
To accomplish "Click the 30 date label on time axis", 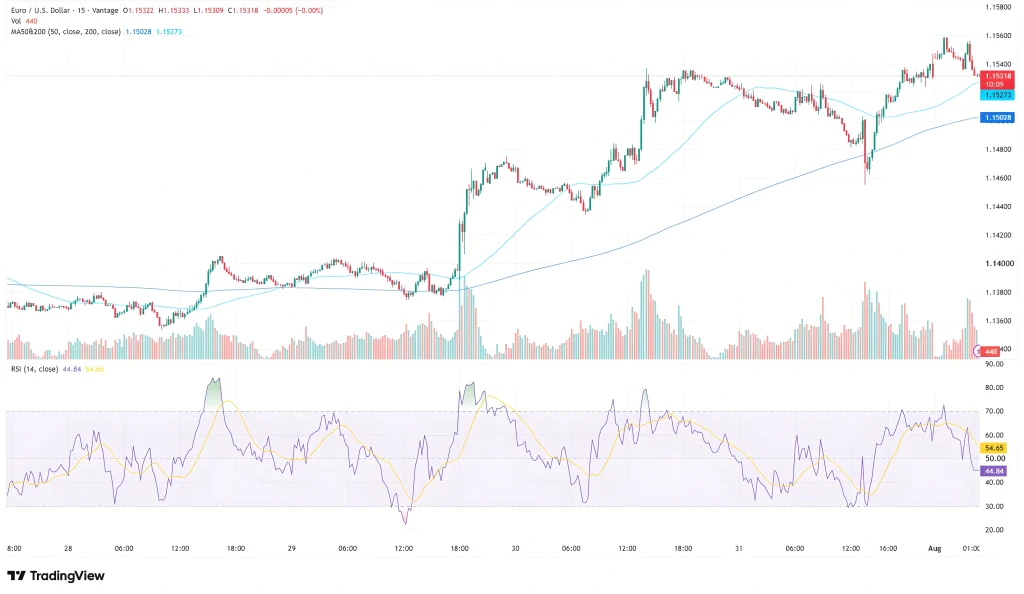I will click(515, 548).
